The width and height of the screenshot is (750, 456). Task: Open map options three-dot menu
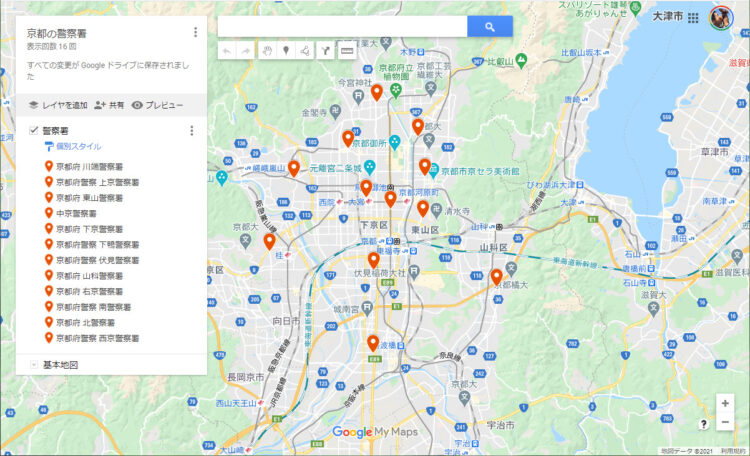click(x=195, y=32)
